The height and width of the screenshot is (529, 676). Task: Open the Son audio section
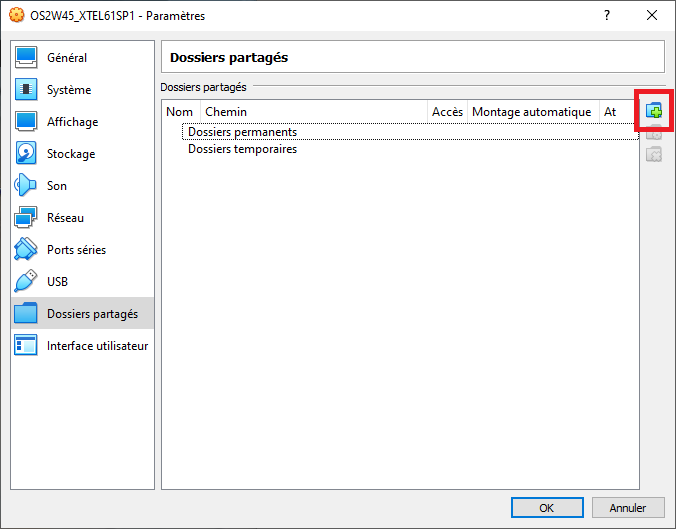click(x=57, y=186)
